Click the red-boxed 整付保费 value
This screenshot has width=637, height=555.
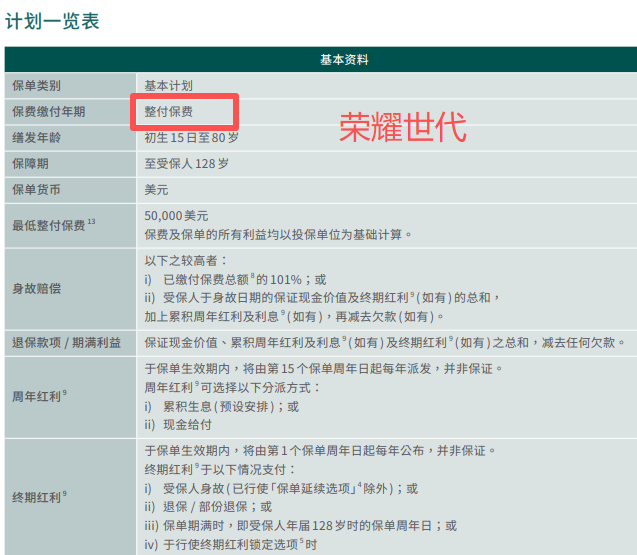coord(169,111)
